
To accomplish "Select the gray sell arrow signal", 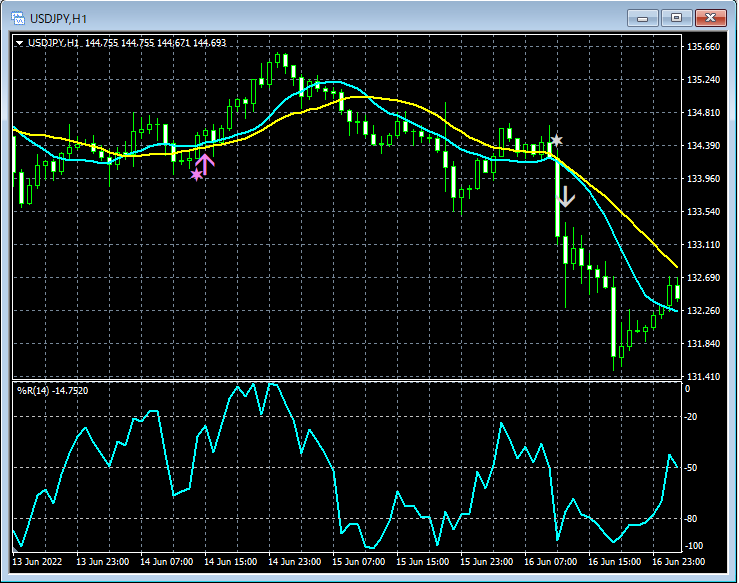I will click(566, 196).
